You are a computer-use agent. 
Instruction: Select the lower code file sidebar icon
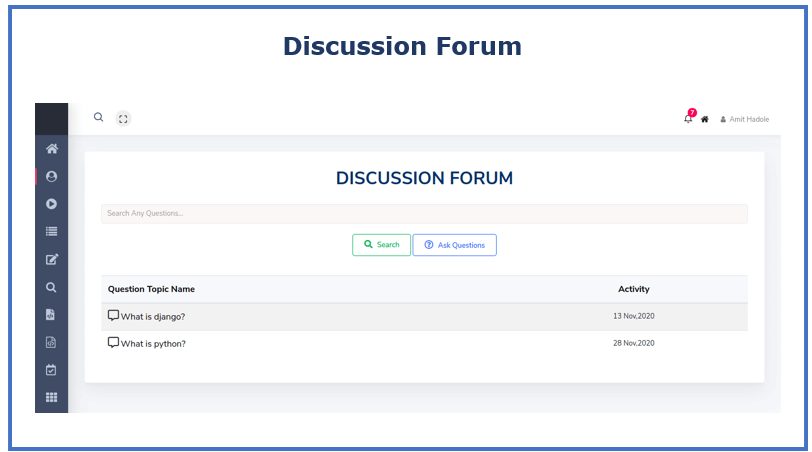point(51,342)
